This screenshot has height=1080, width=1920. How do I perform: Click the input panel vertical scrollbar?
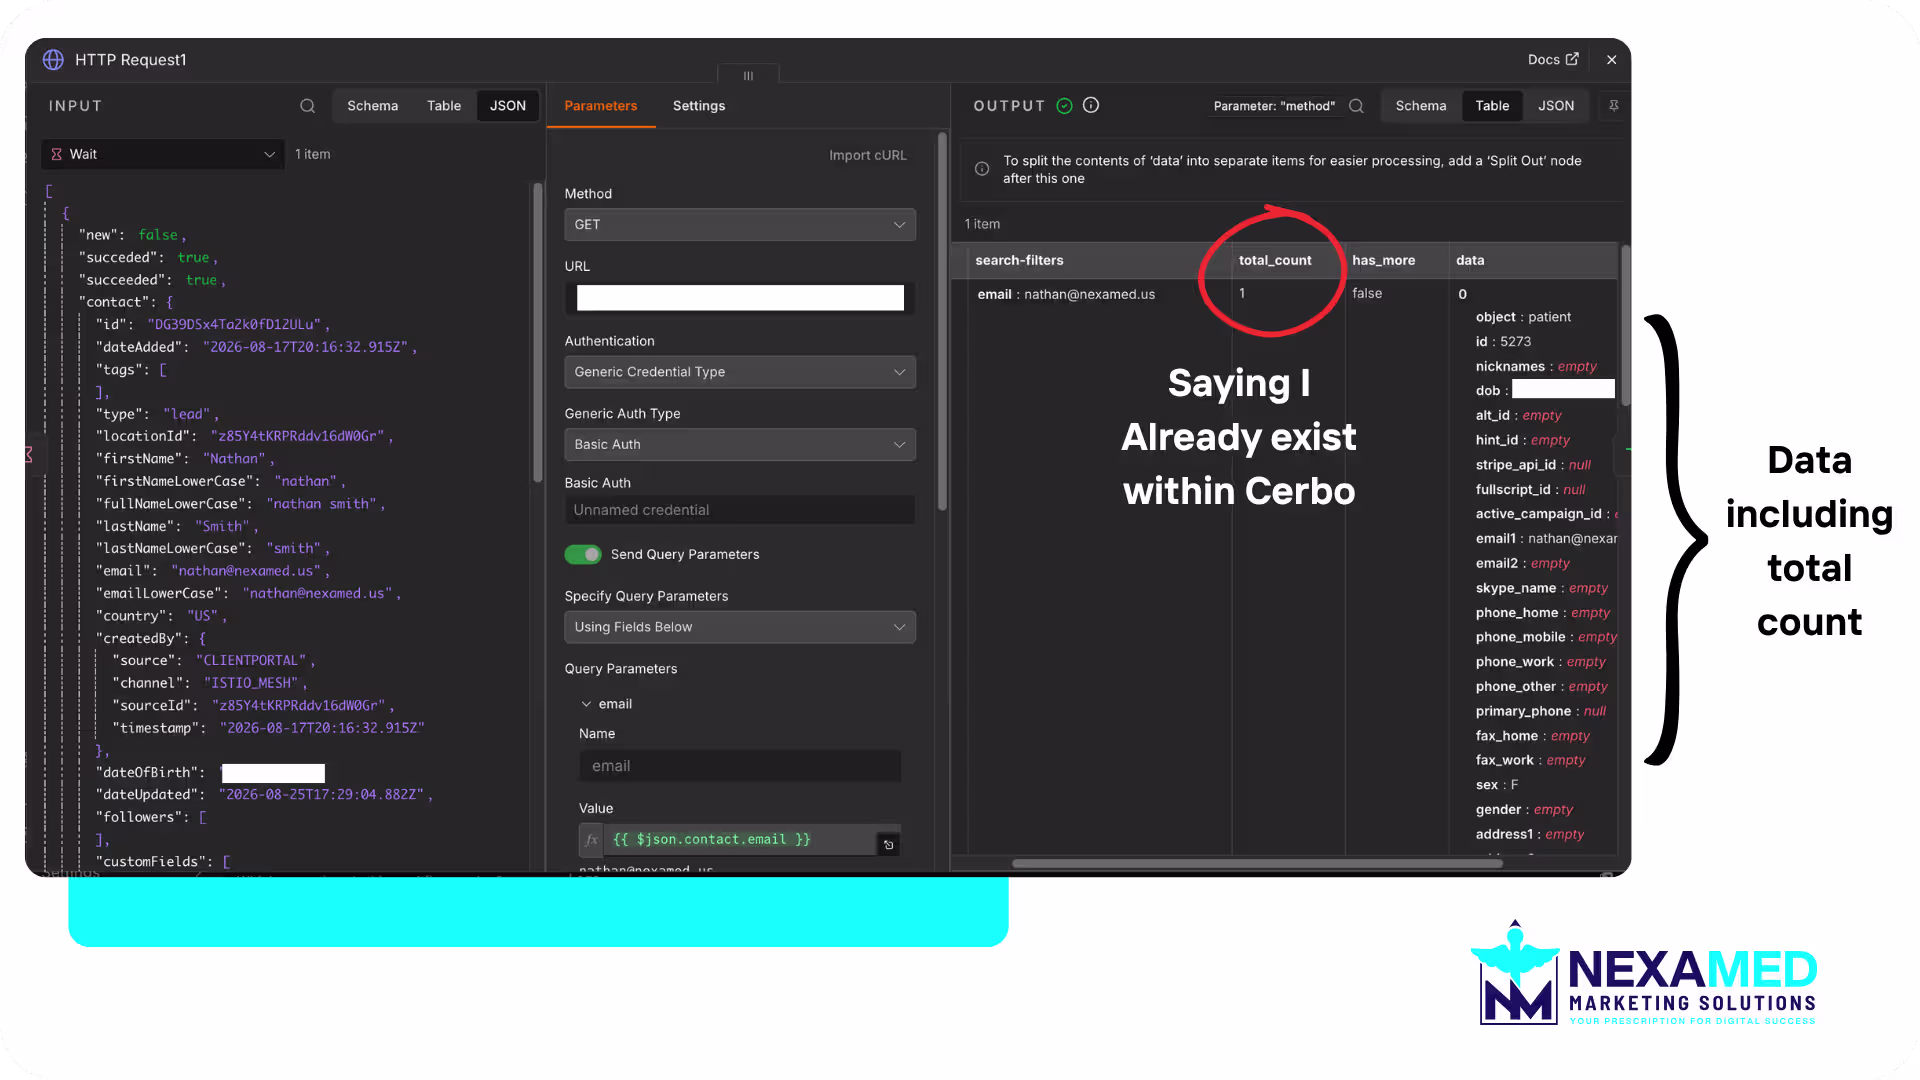[x=538, y=332]
